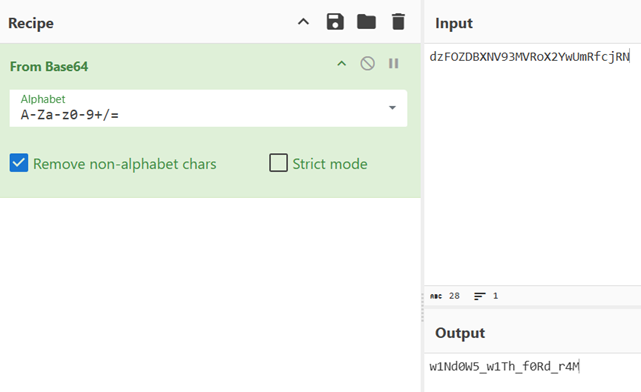The width and height of the screenshot is (641, 392).
Task: Select the Output pane heading
Action: pos(460,333)
